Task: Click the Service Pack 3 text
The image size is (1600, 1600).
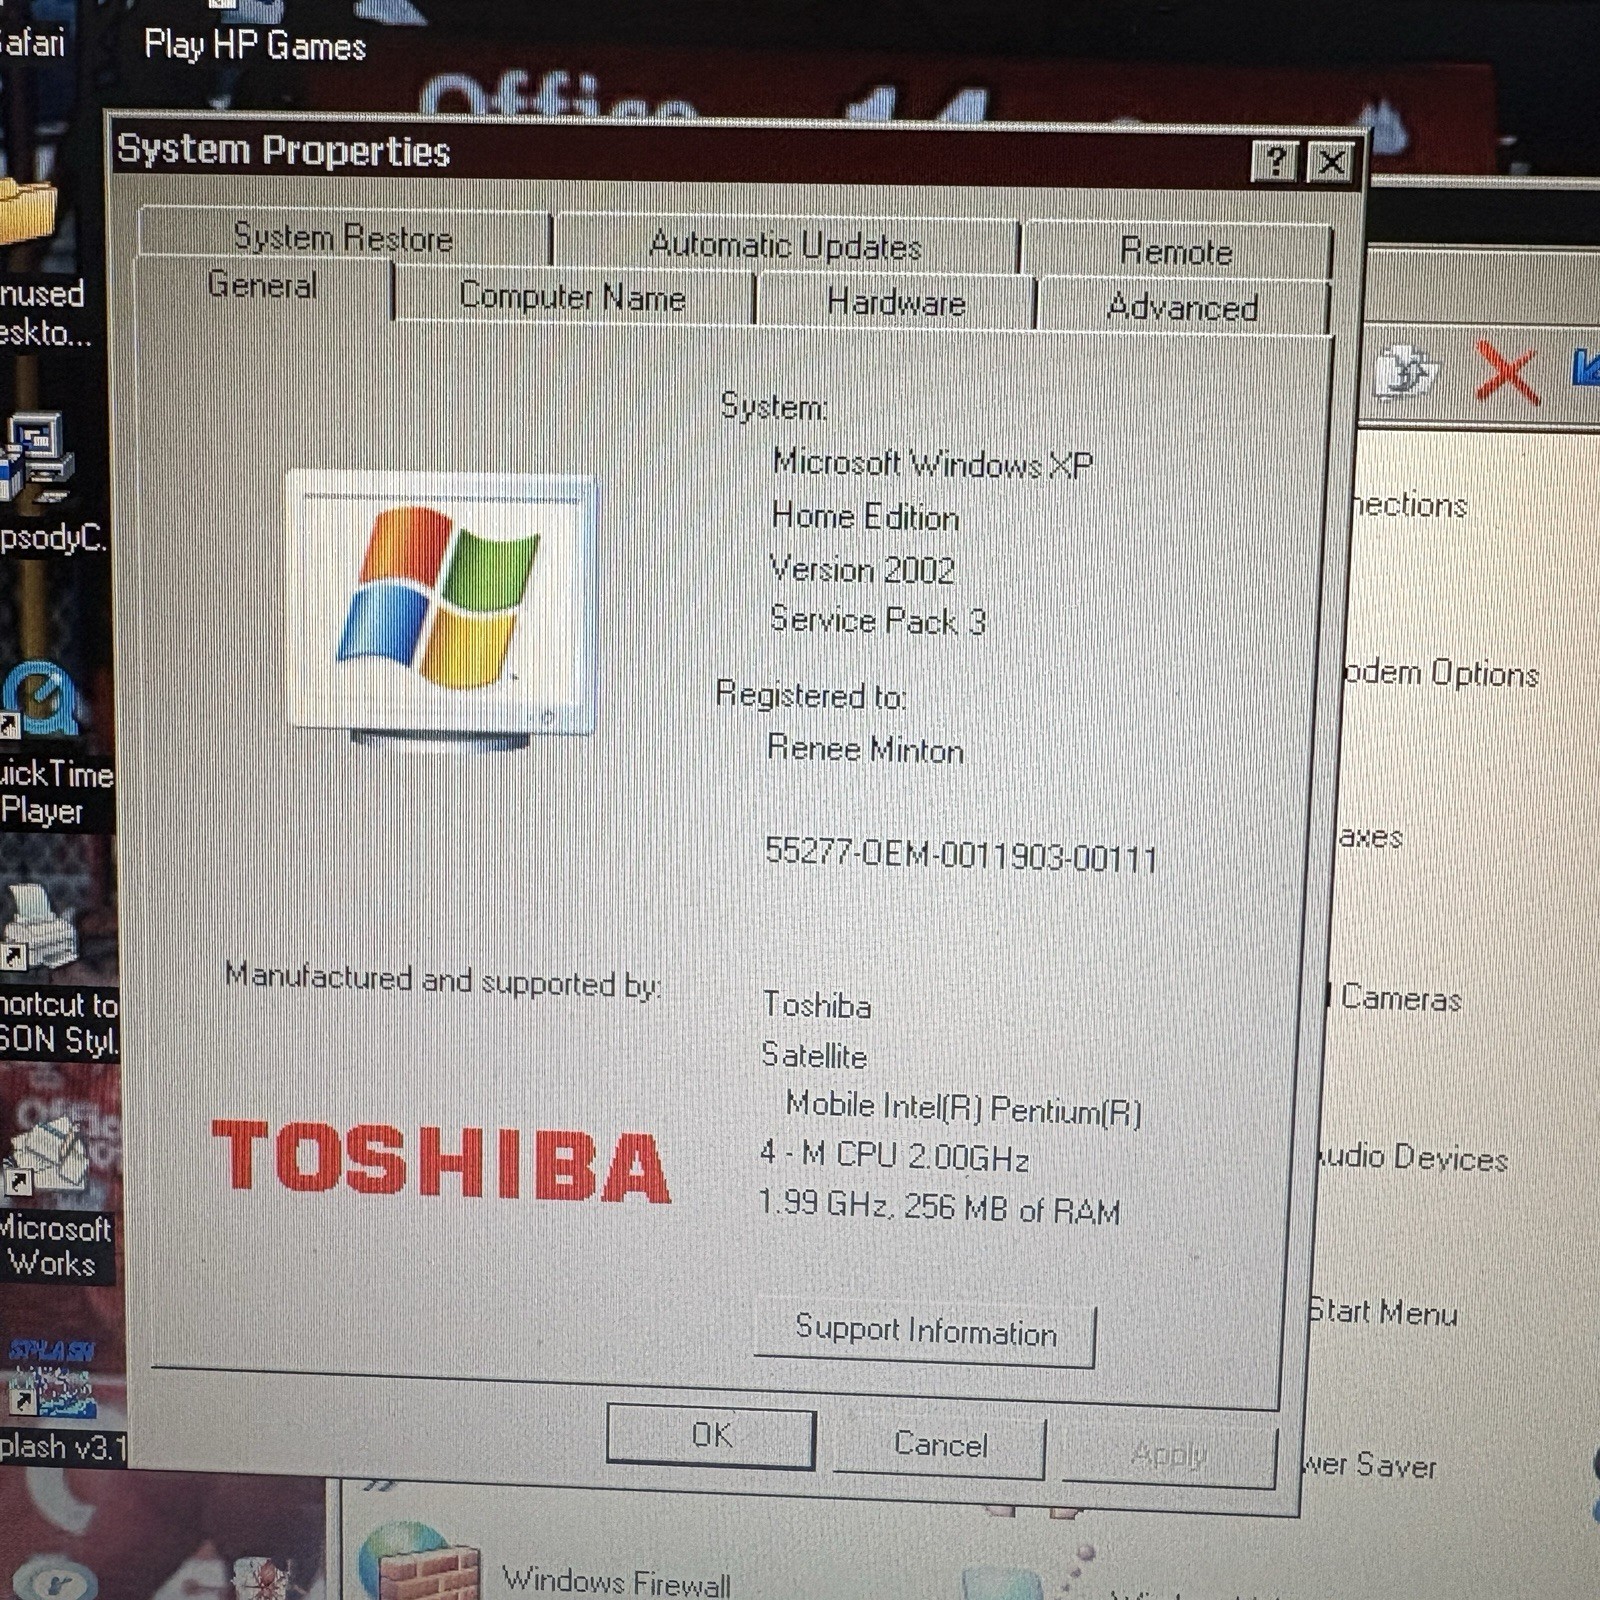Action: [878, 620]
